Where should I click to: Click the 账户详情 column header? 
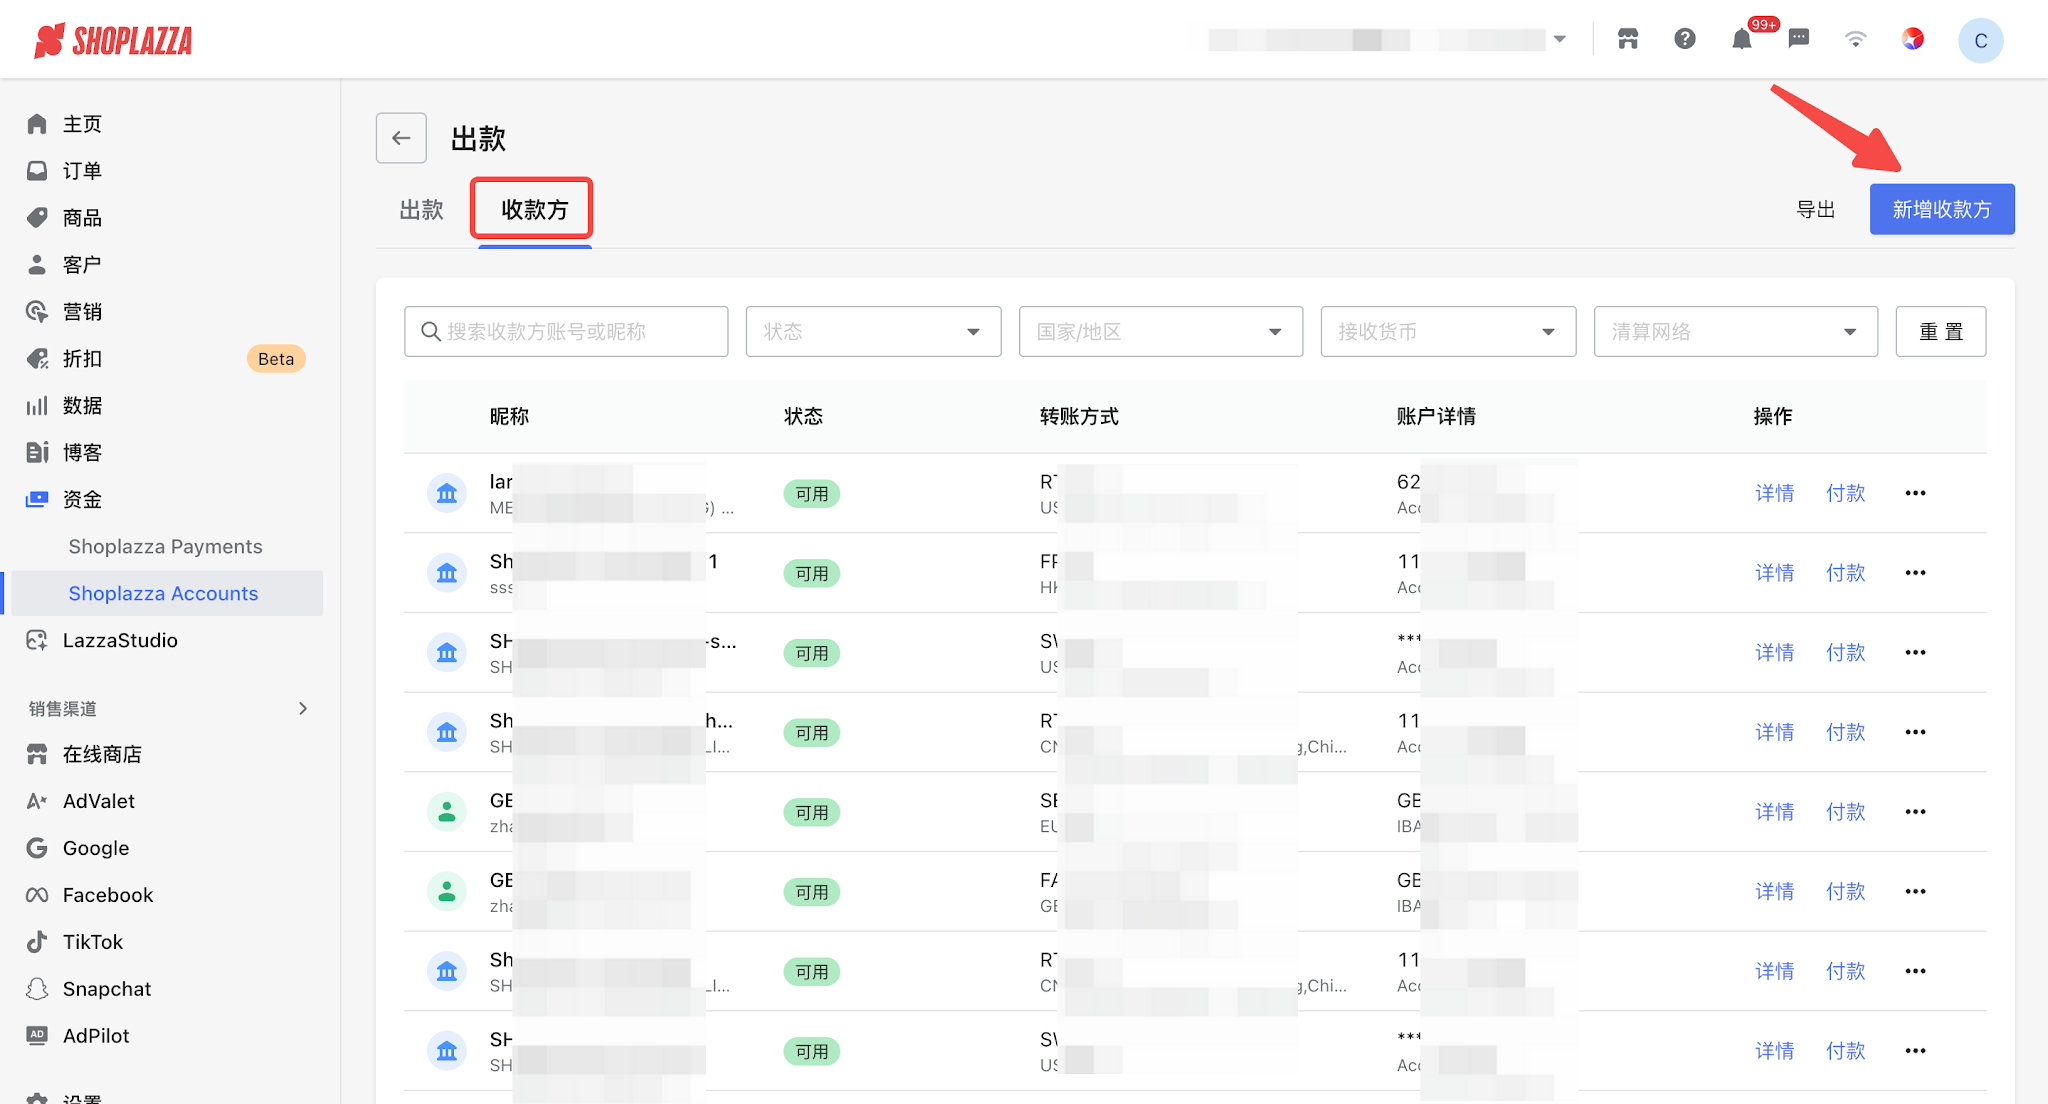pos(1436,416)
